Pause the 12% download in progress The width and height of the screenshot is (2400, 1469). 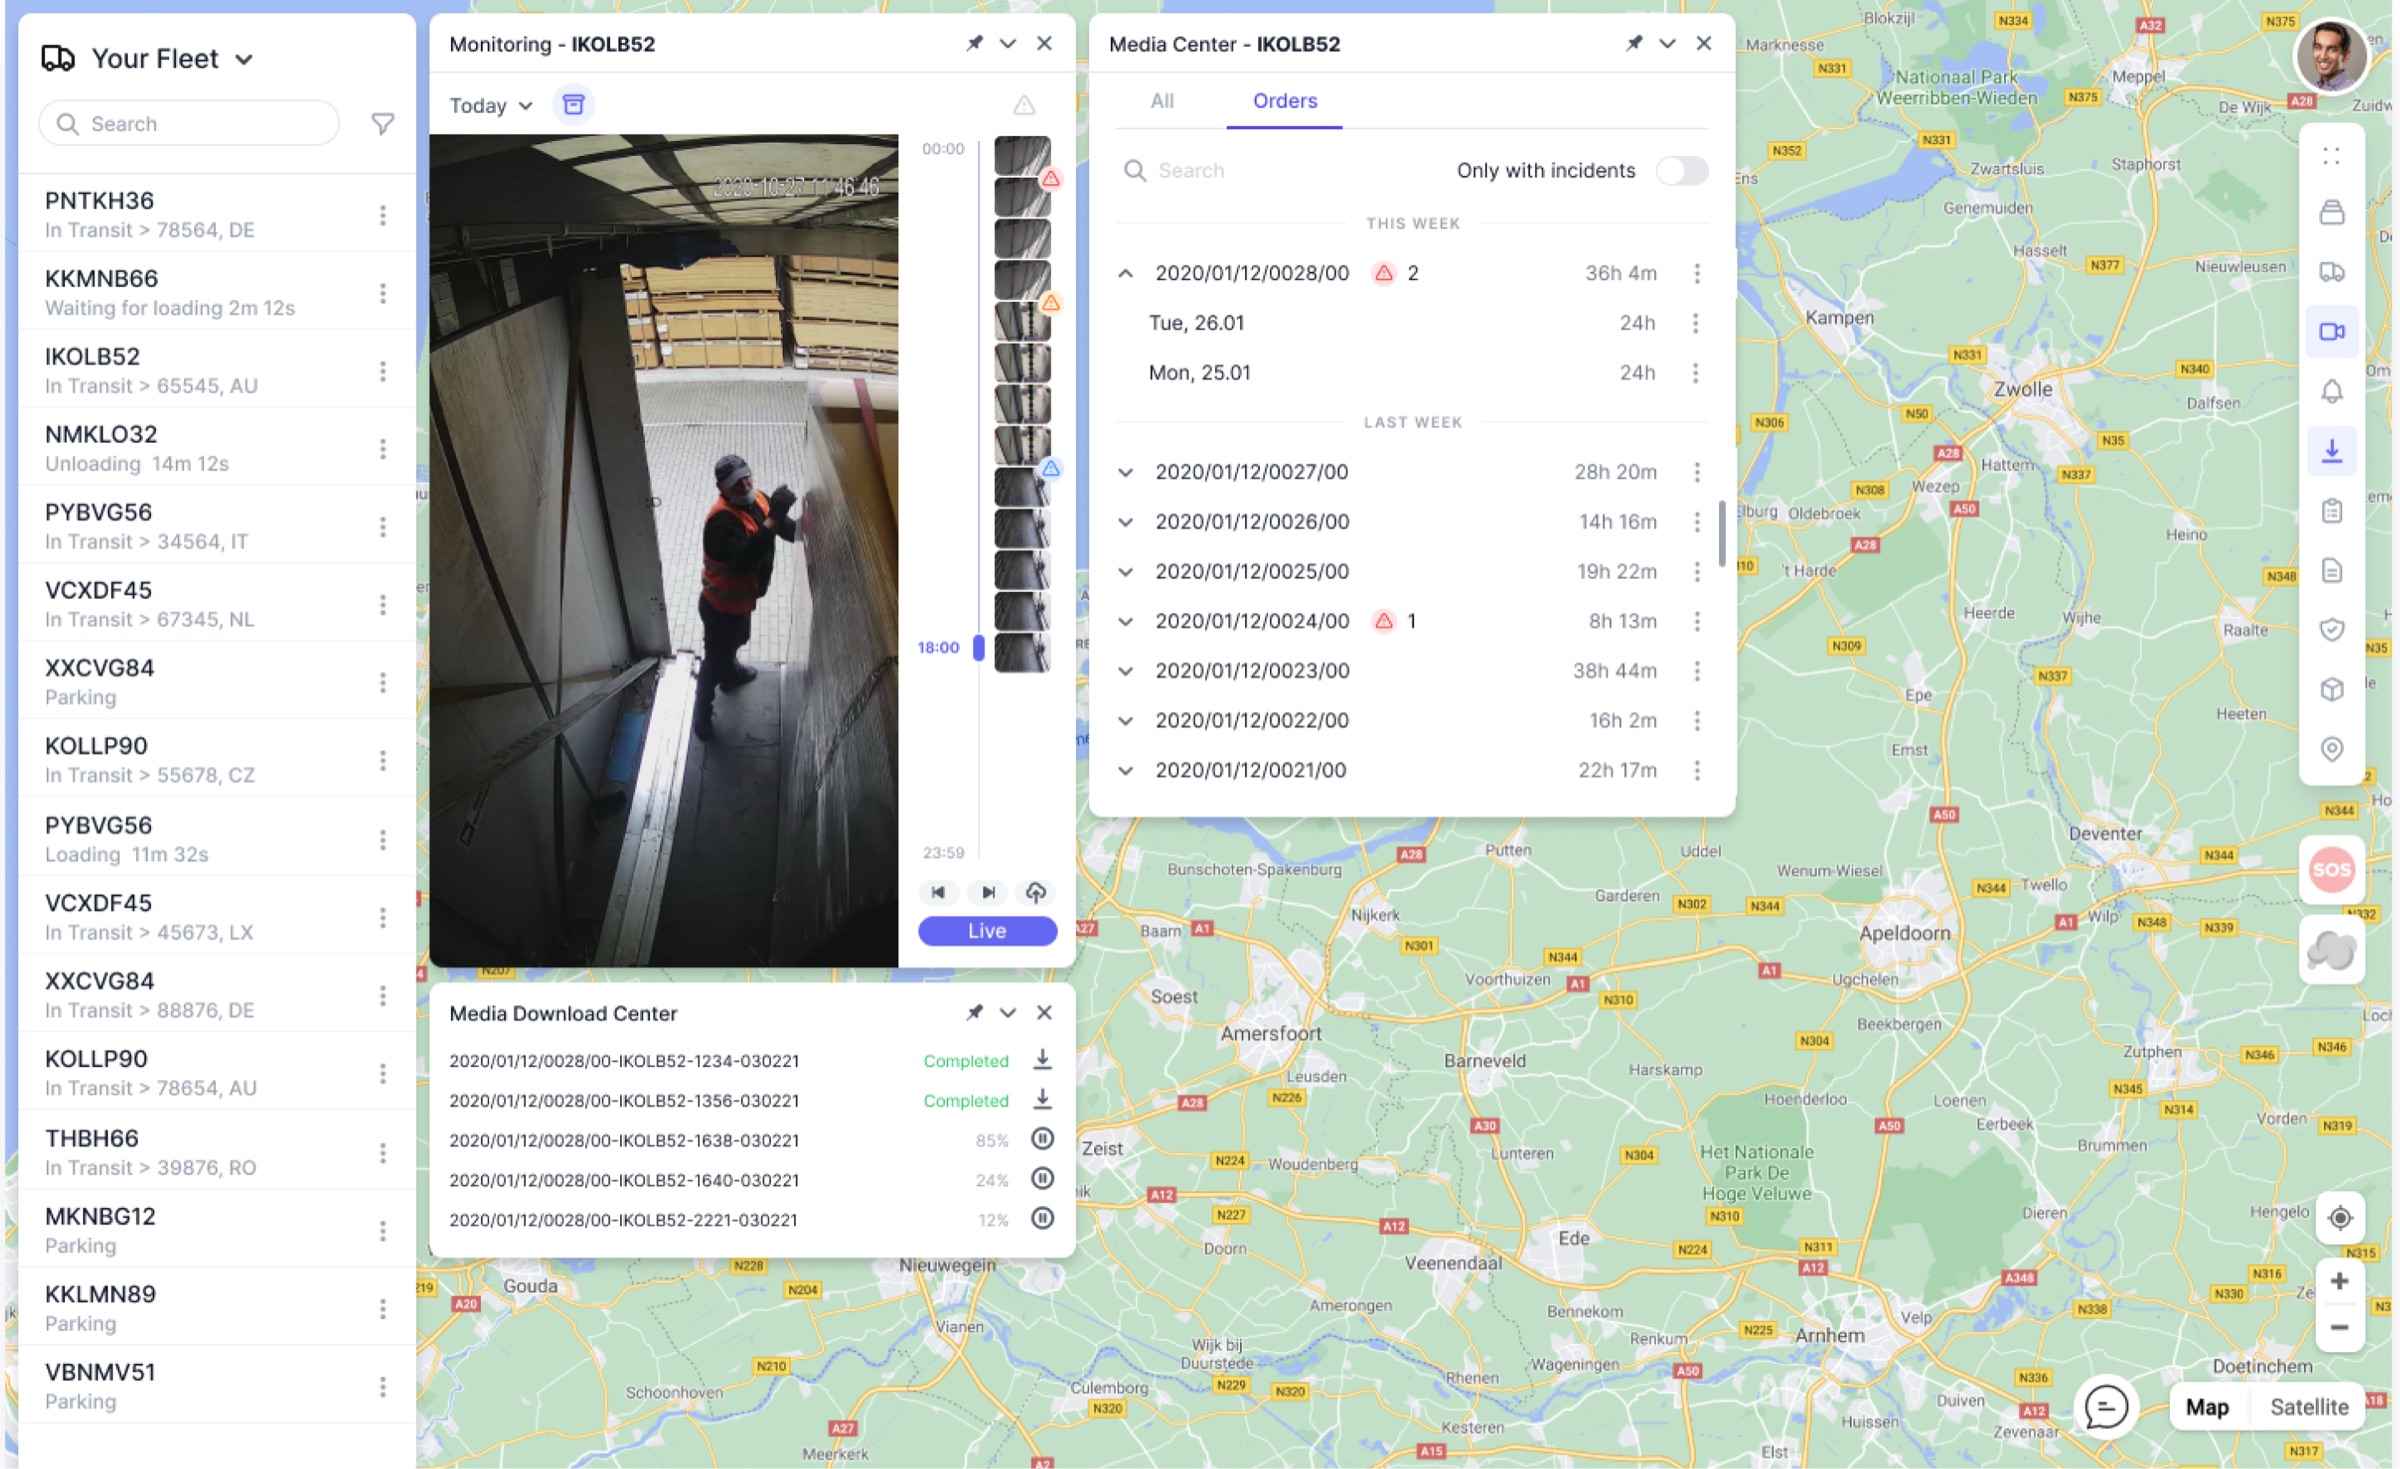[1042, 1219]
